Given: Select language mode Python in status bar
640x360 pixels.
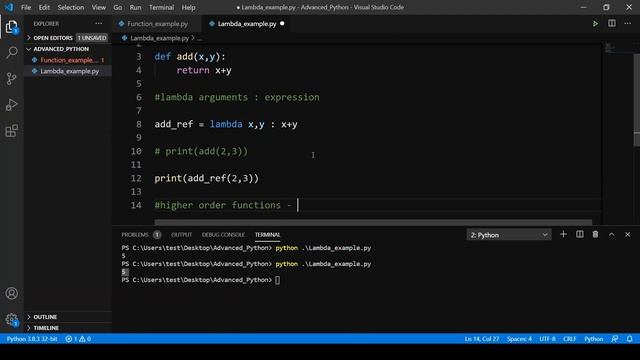Looking at the screenshot, I should [593, 339].
